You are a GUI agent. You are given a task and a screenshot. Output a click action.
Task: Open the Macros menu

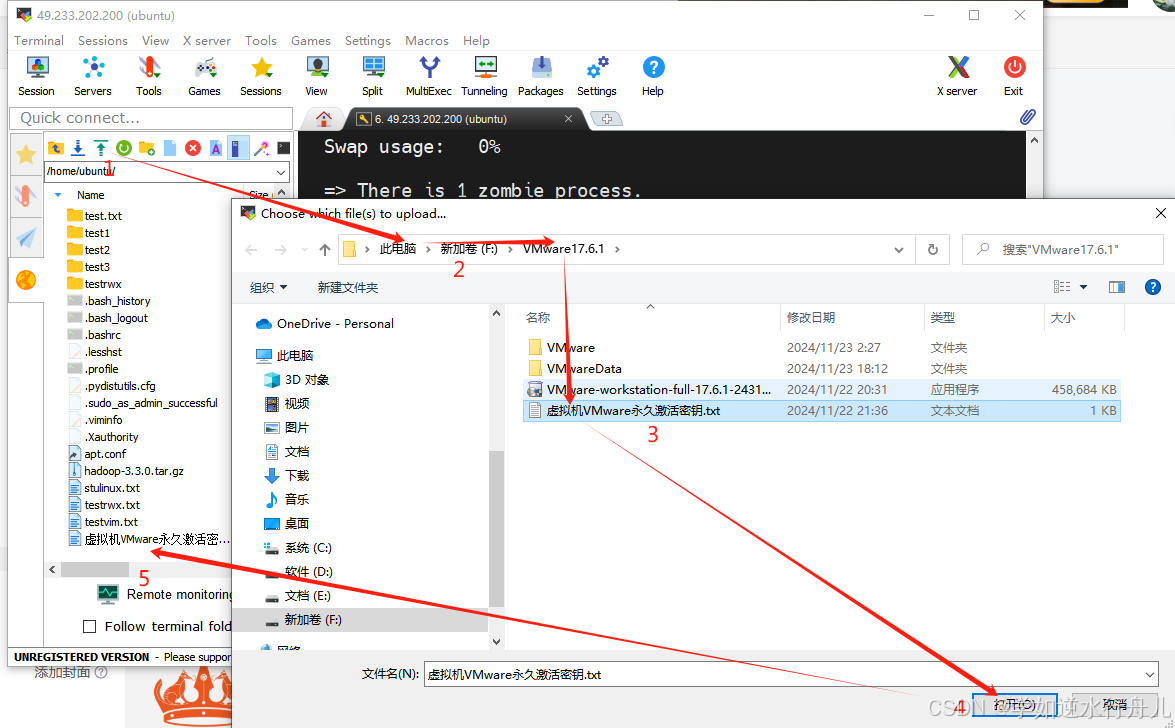click(427, 40)
